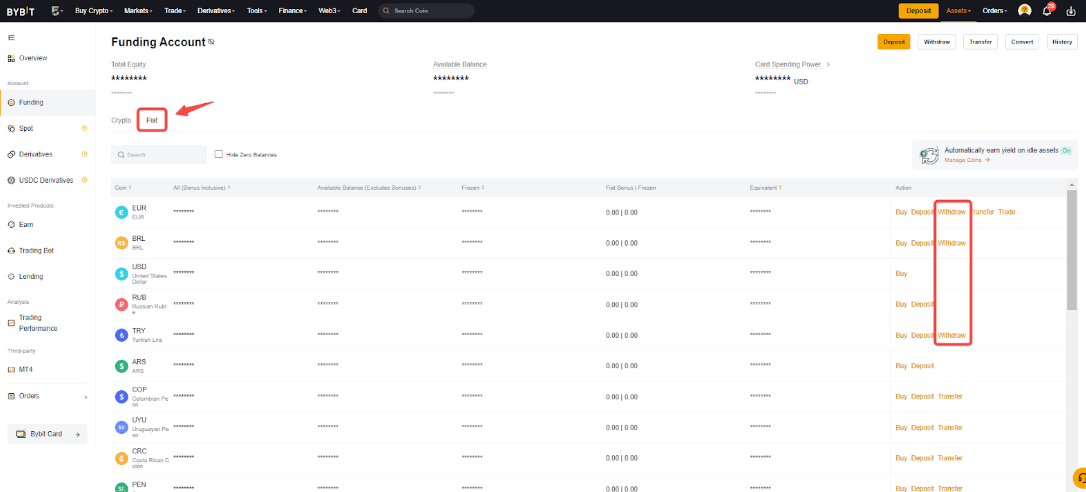This screenshot has width=1086, height=492.
Task: Collapse the sidebar using the hamburger icon
Action: pyautogui.click(x=11, y=37)
